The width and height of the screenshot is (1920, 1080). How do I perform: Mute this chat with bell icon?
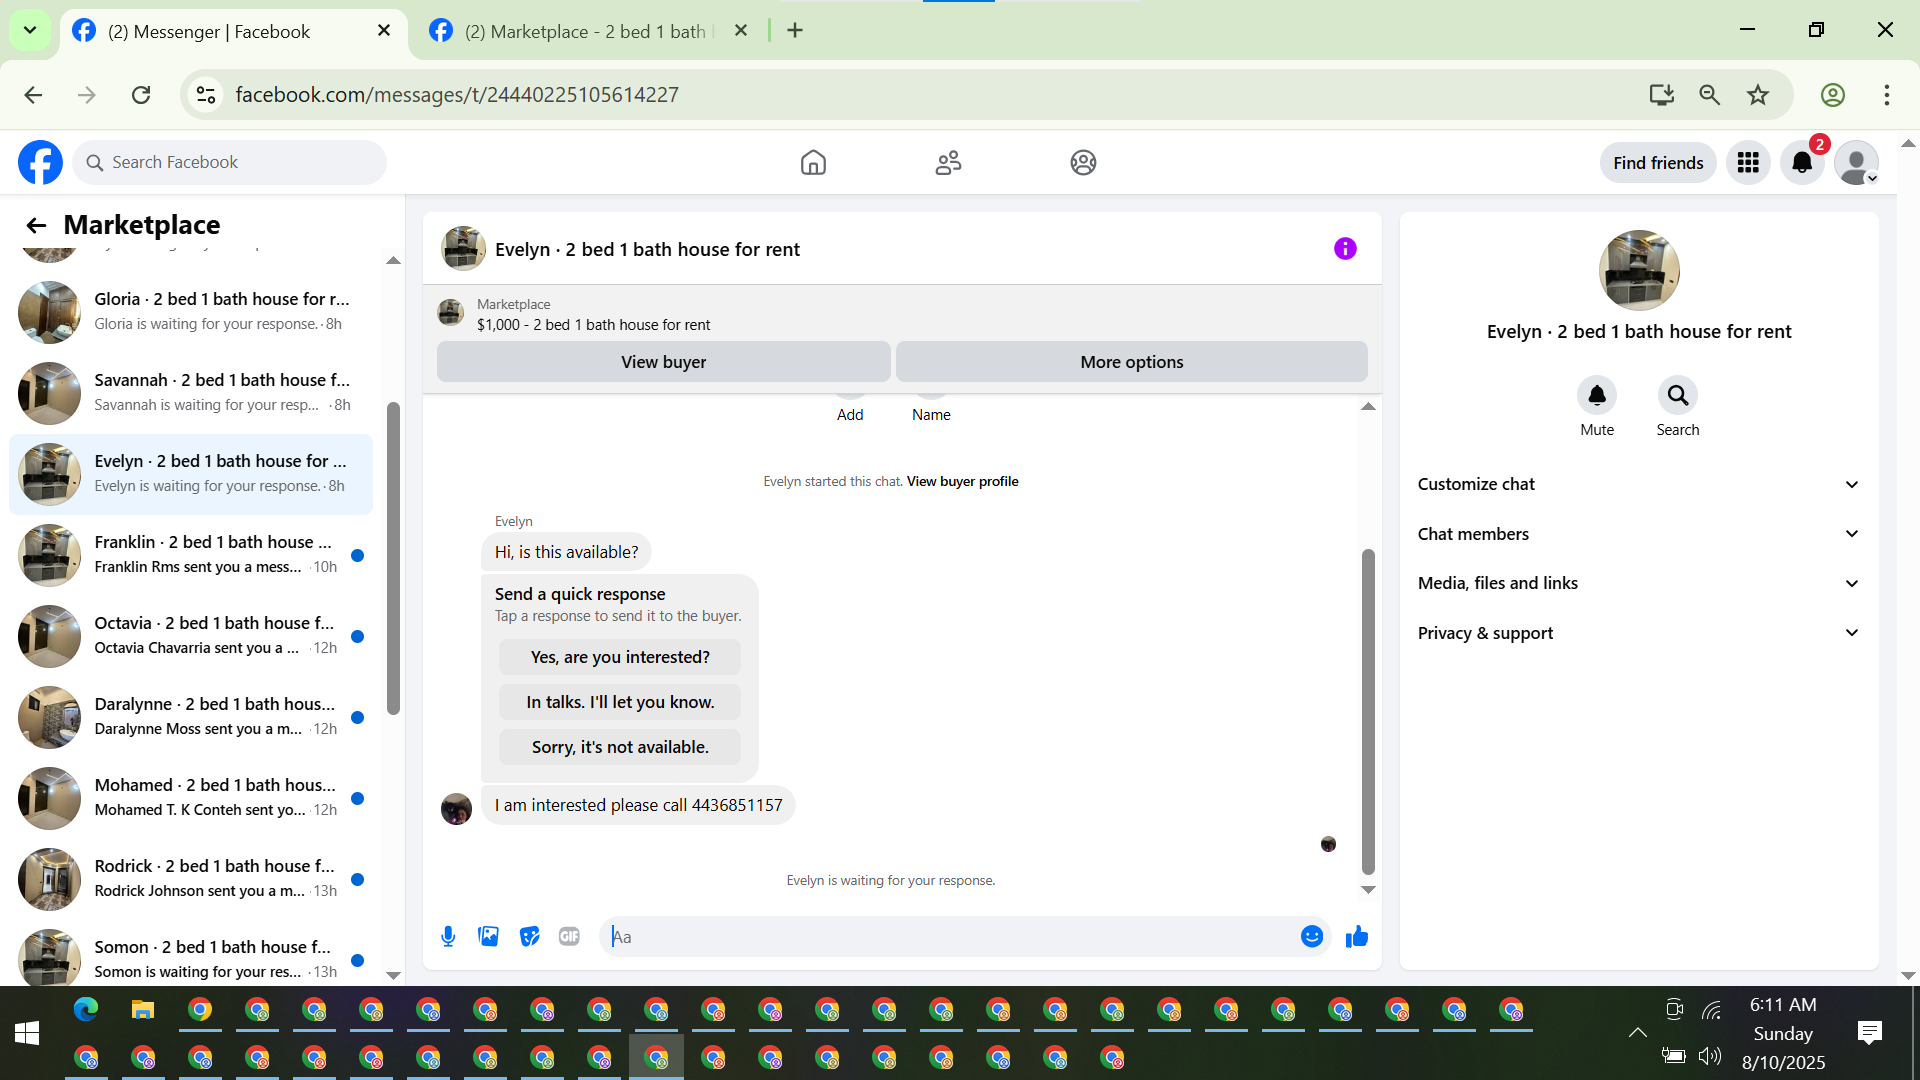coord(1597,396)
